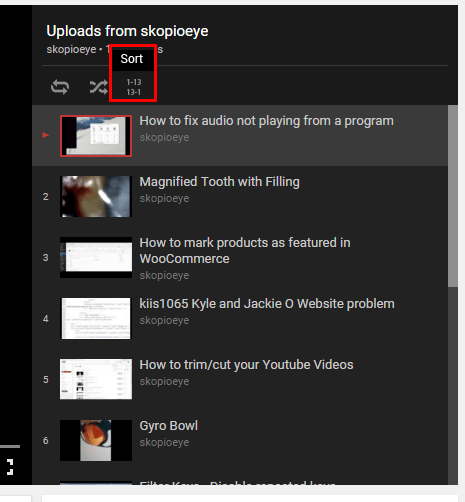Select the Gyro Bowl thumbnail
The width and height of the screenshot is (465, 502).
96,440
